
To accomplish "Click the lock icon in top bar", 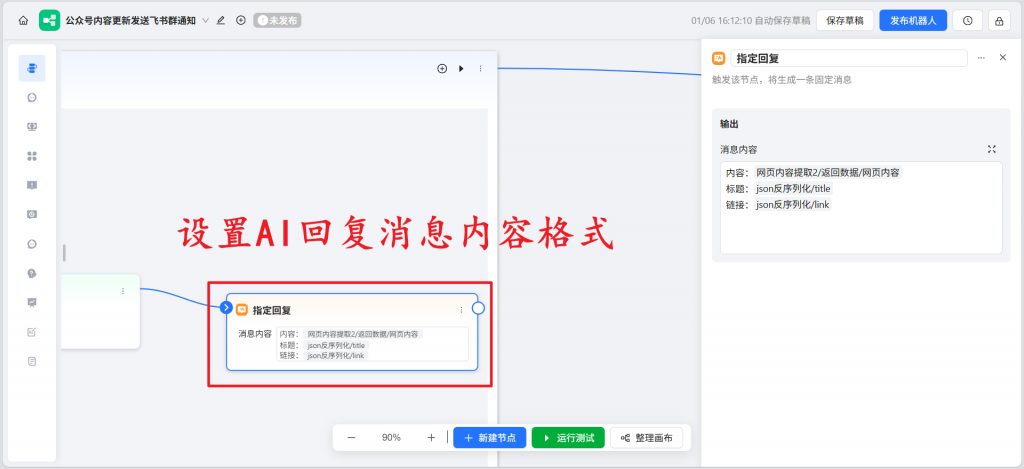I will [x=999, y=20].
